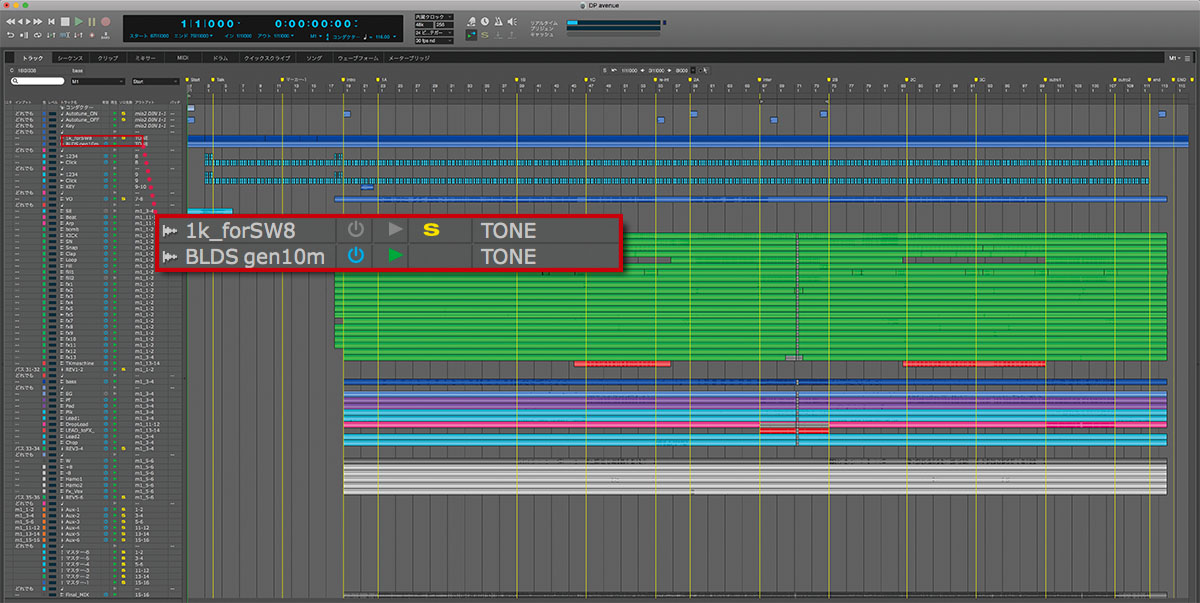Click the 1|1|000 bar counter display
This screenshot has height=603, width=1200.
tap(208, 23)
